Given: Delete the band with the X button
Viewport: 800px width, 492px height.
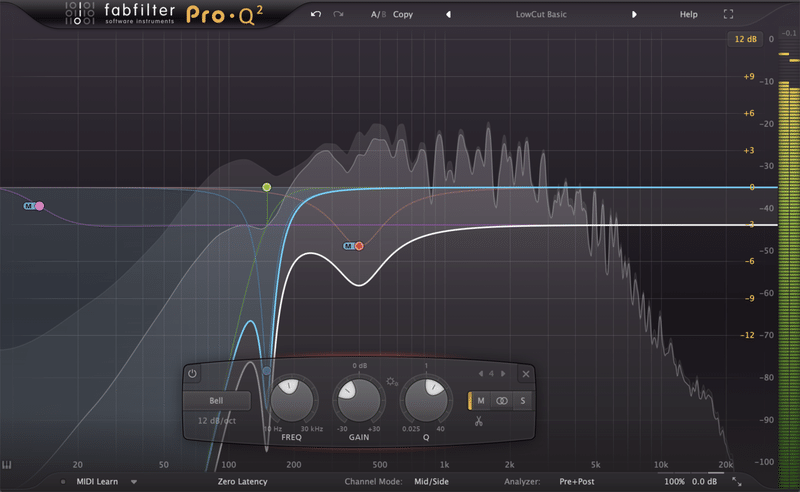Looking at the screenshot, I should pos(526,374).
